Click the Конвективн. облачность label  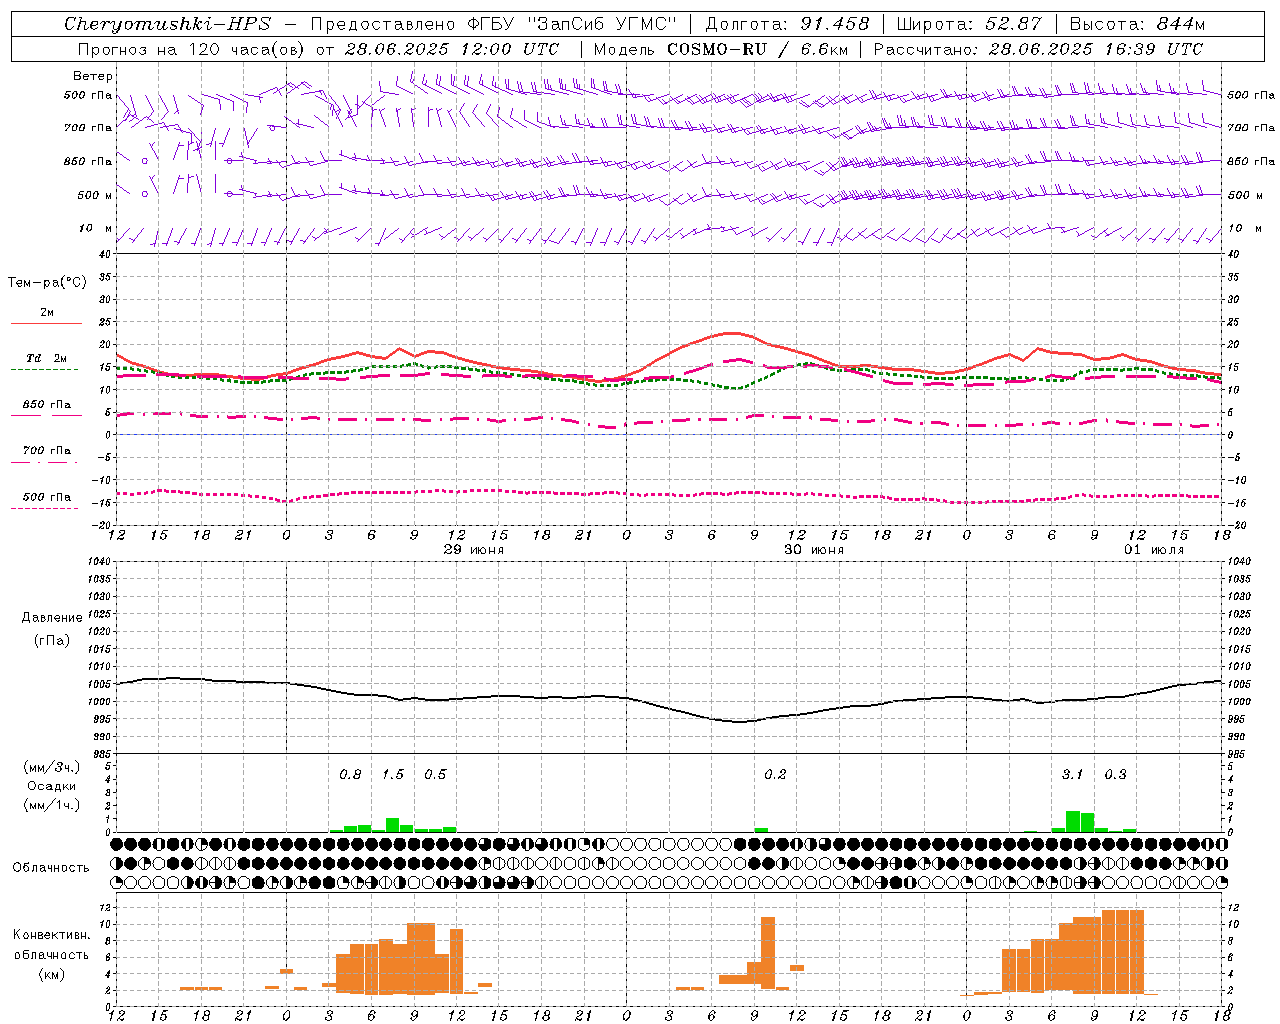(51, 945)
